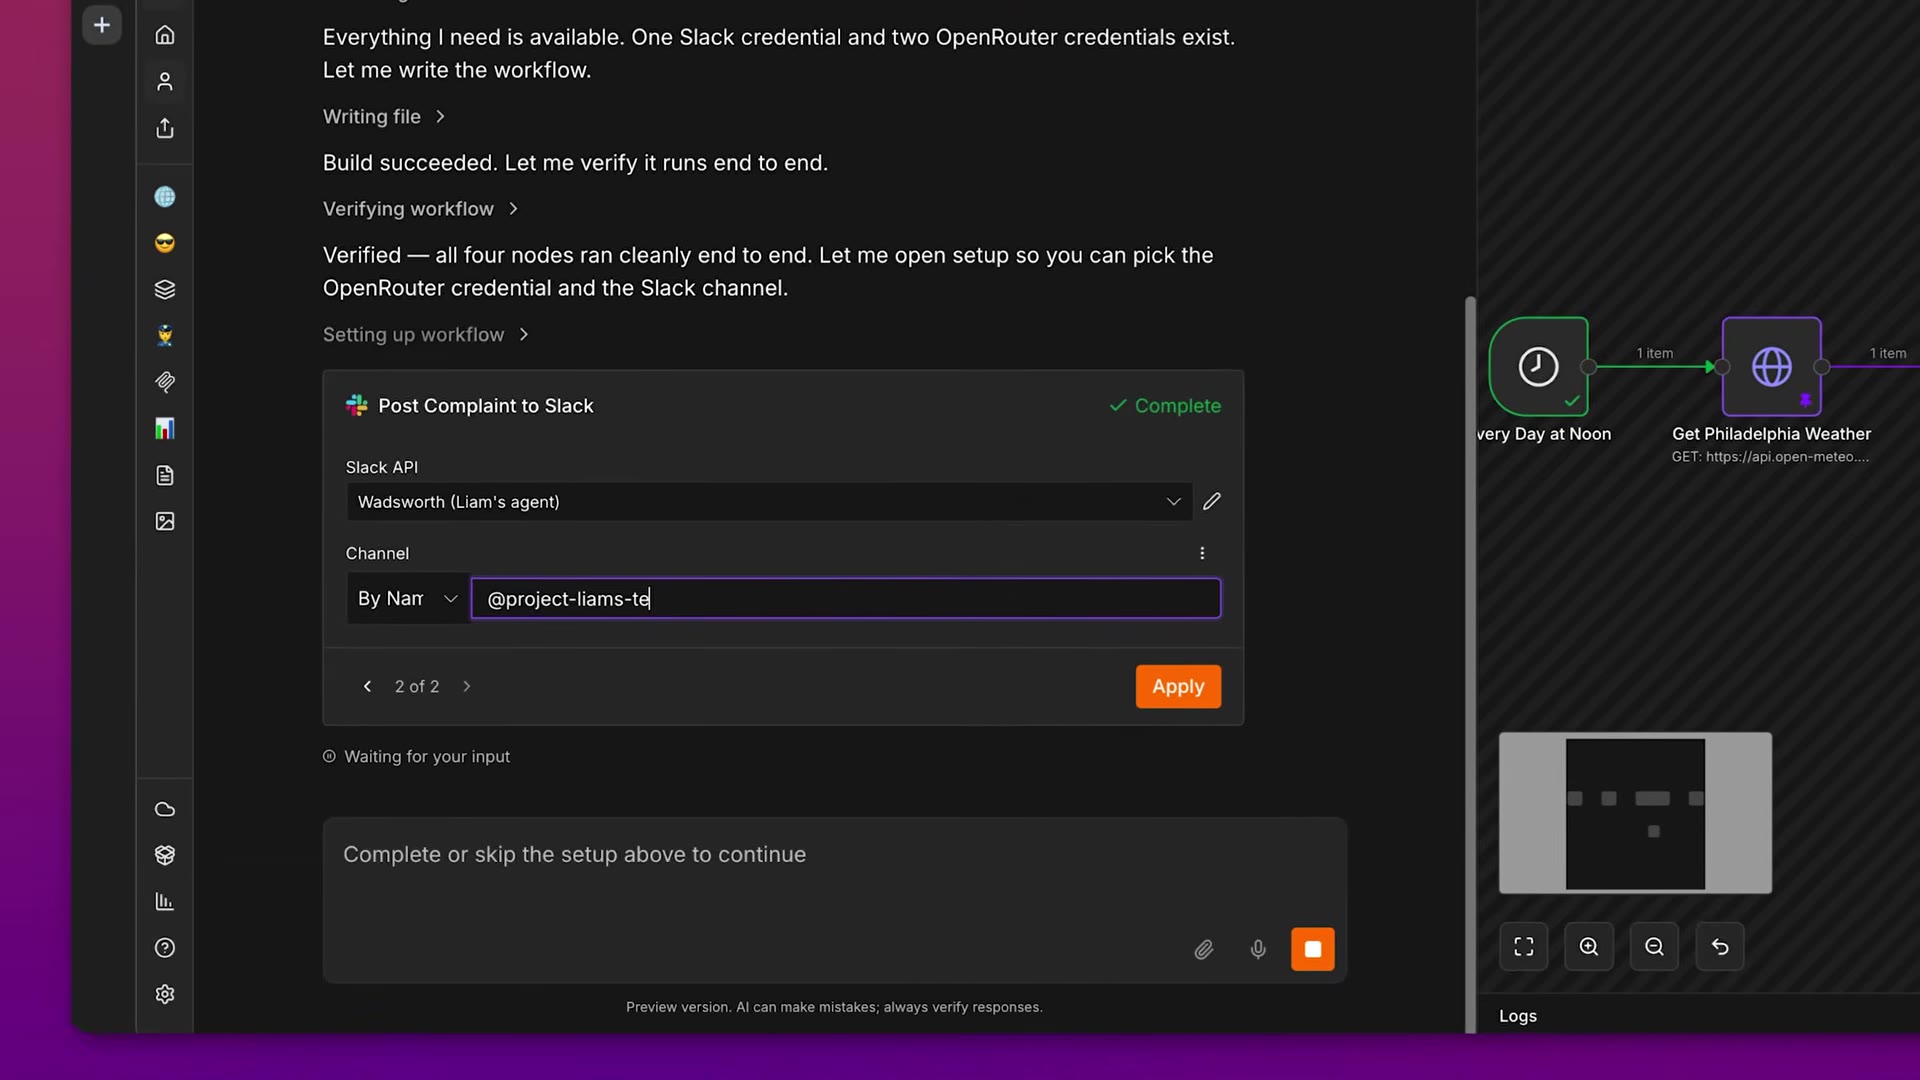Open the globe avatar item in sidebar

[x=165, y=197]
